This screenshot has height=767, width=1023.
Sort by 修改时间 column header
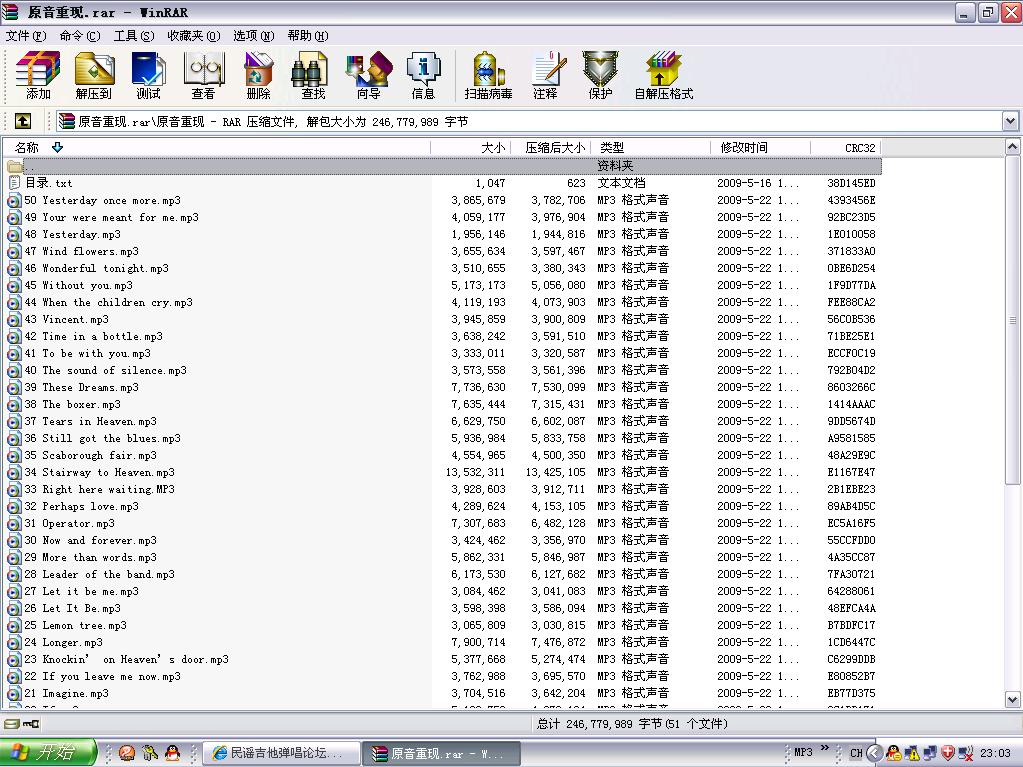tap(761, 147)
